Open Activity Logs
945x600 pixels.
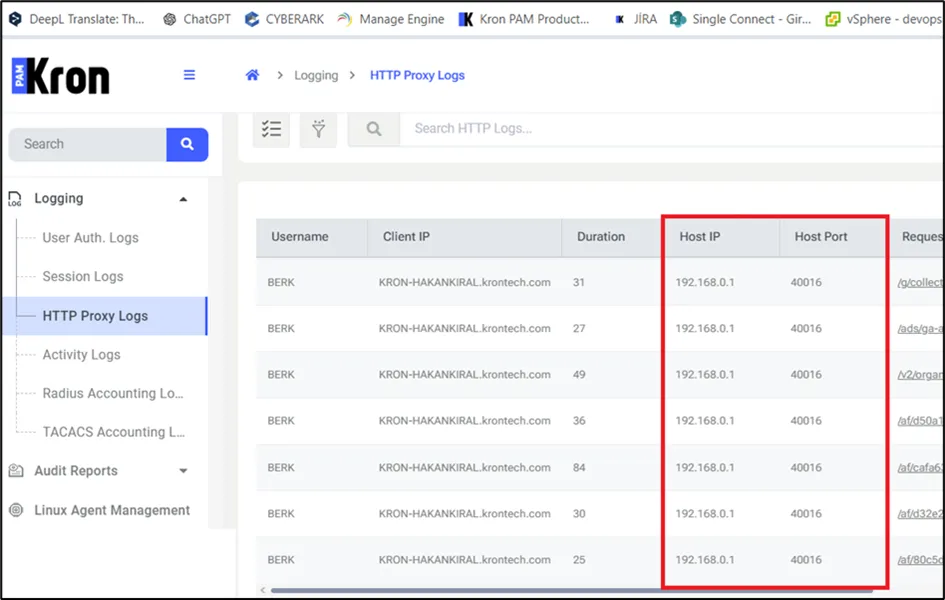point(81,355)
